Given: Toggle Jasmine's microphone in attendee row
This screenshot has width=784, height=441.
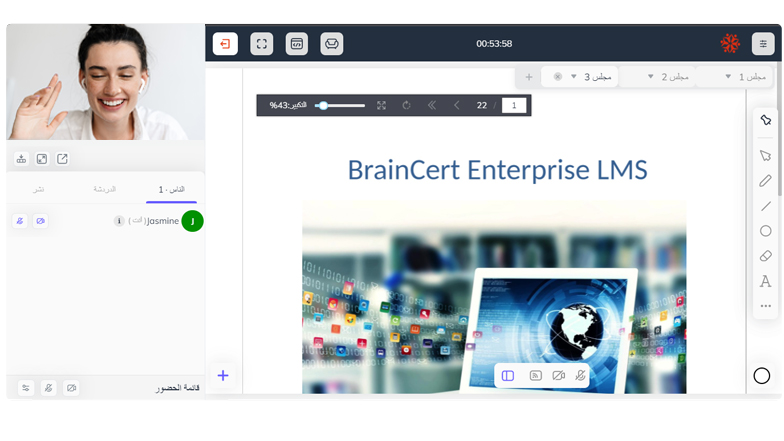Looking at the screenshot, I should click(x=20, y=221).
